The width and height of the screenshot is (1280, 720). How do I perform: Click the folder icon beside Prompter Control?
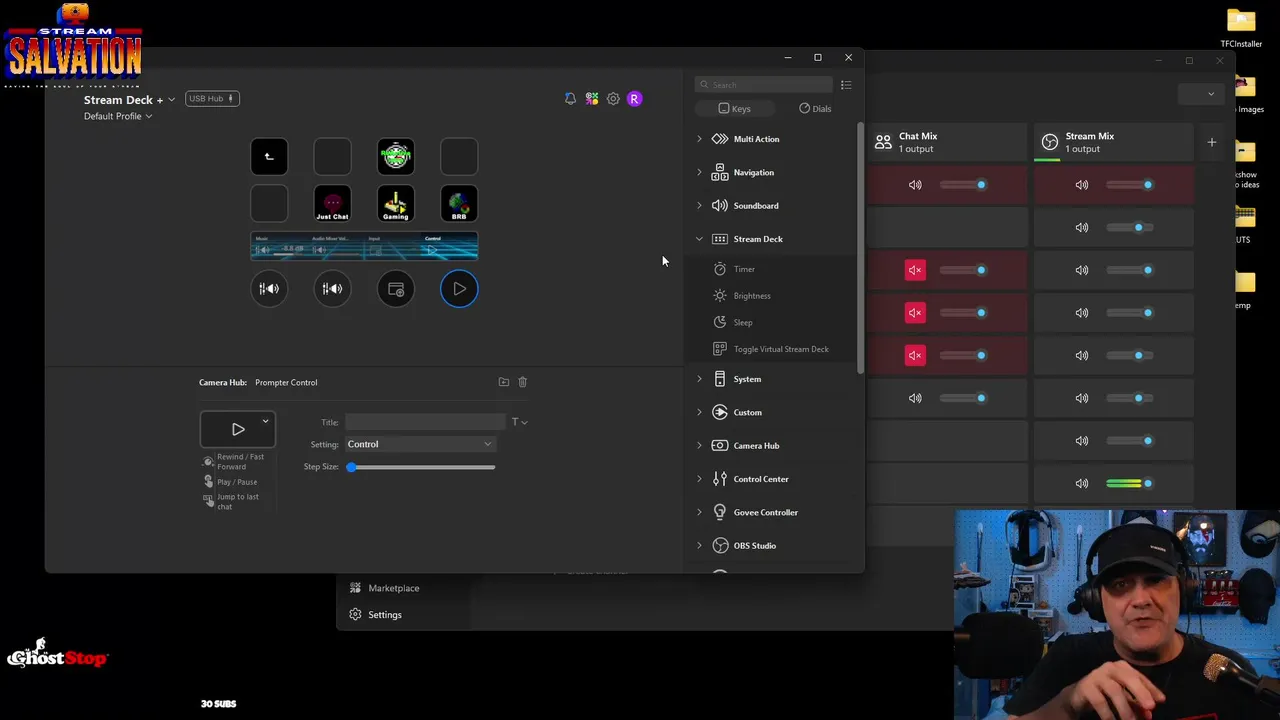[x=504, y=382]
